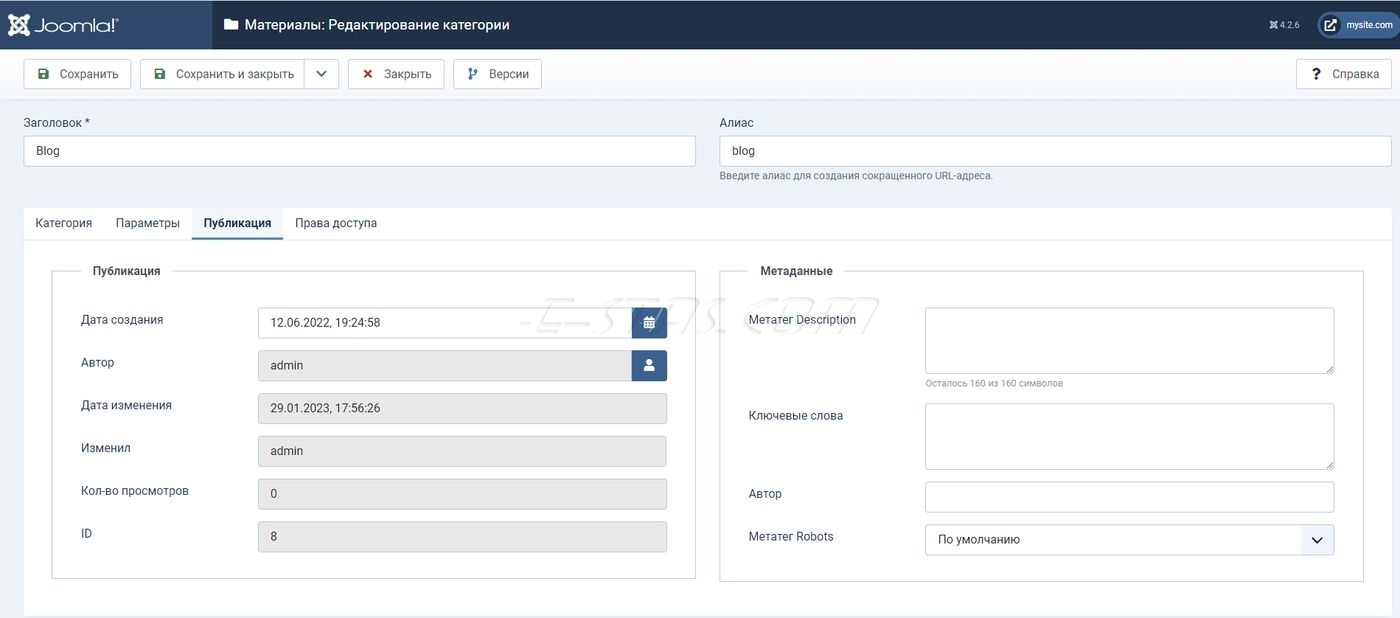Click the Дата изменения field
Viewport: 1400px width, 618px height.
pos(462,408)
